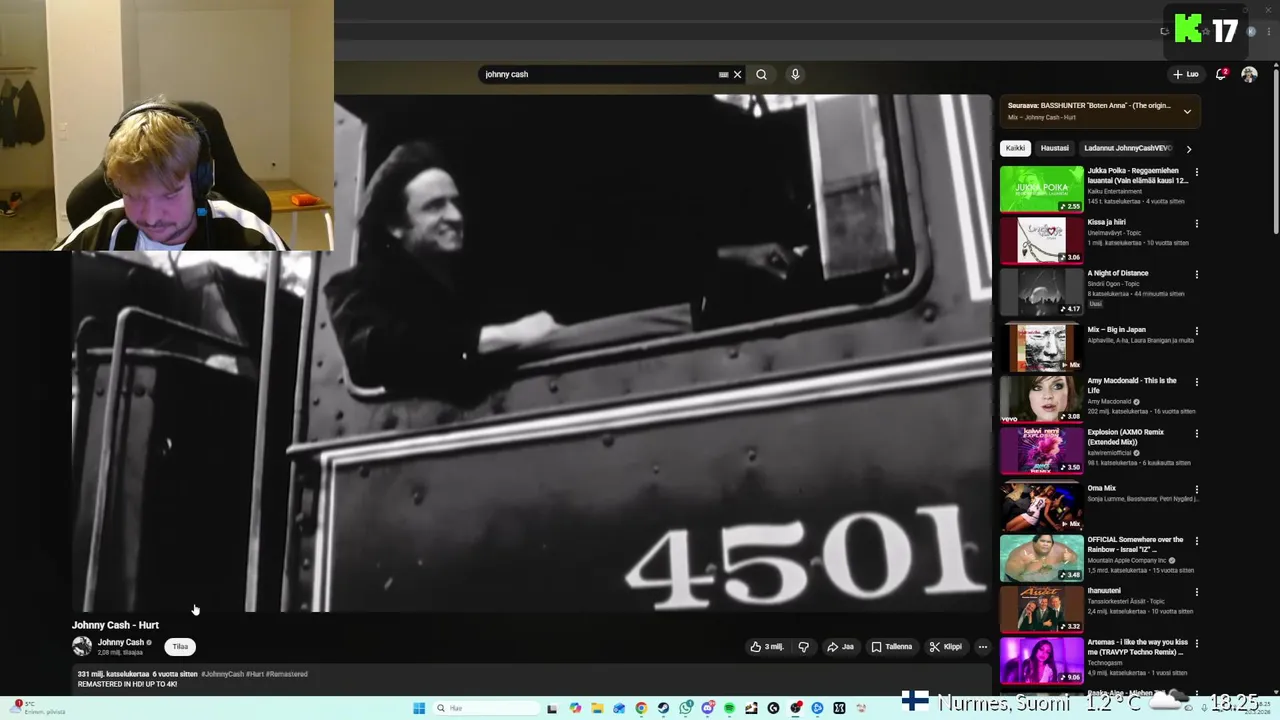1280x720 pixels.
Task: Open Copilot icon in taskbar
Action: click(x=575, y=708)
